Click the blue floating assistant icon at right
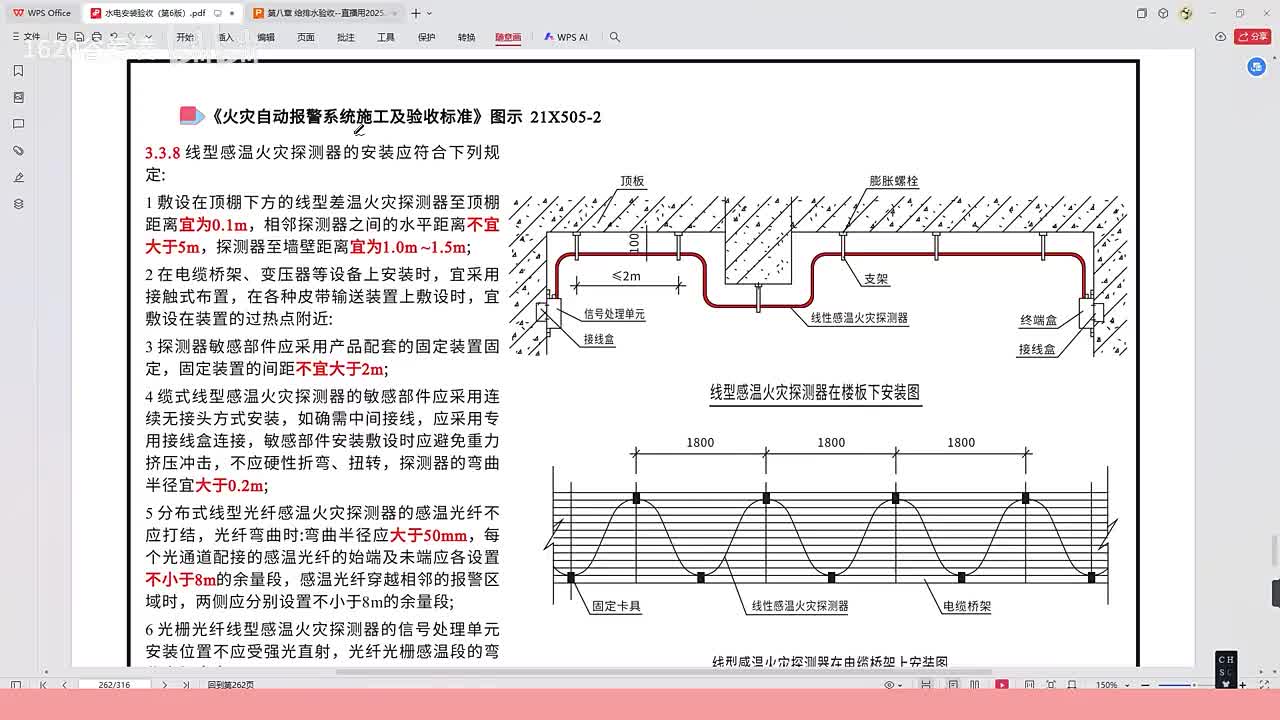The image size is (1280, 720). pos(1257,66)
